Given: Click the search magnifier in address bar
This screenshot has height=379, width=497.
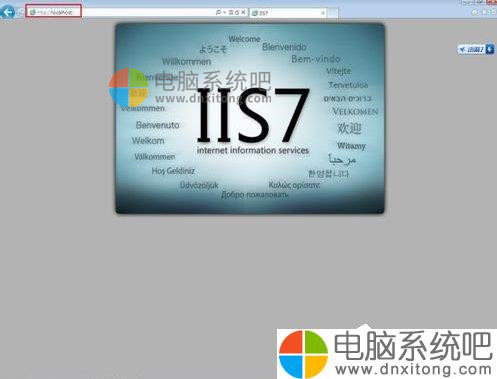Looking at the screenshot, I should [x=218, y=12].
